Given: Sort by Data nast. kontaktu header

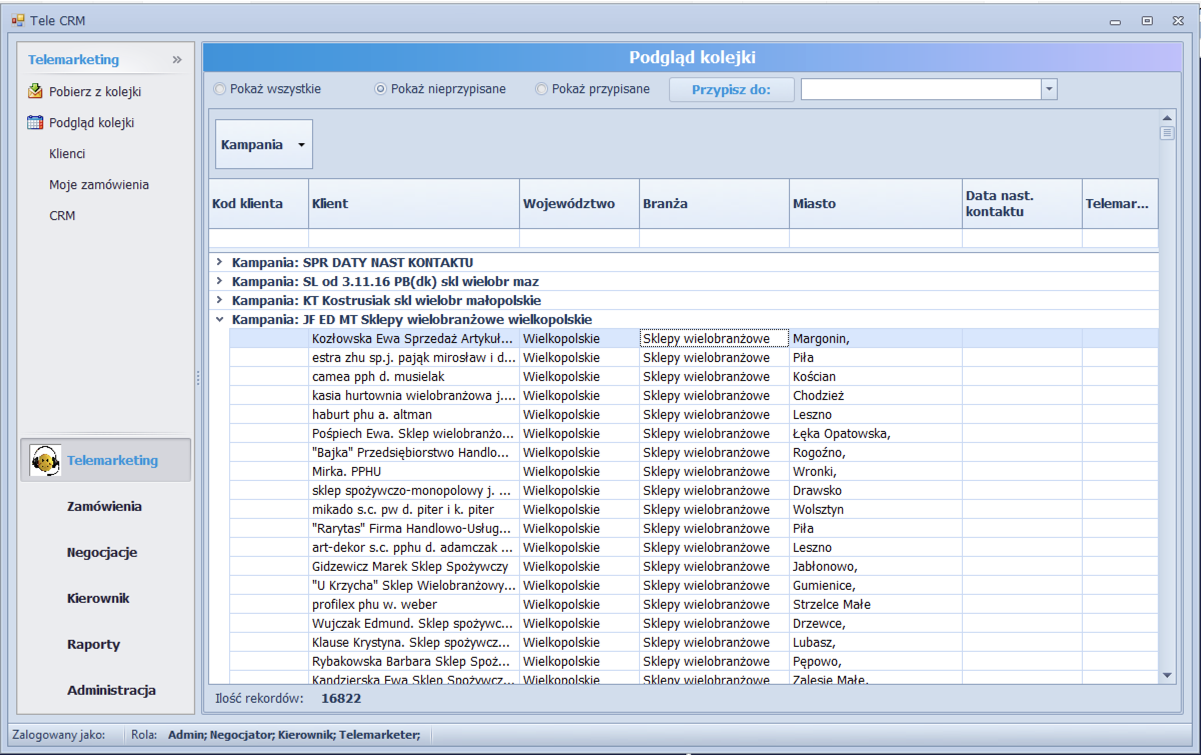Looking at the screenshot, I should tap(1022, 204).
